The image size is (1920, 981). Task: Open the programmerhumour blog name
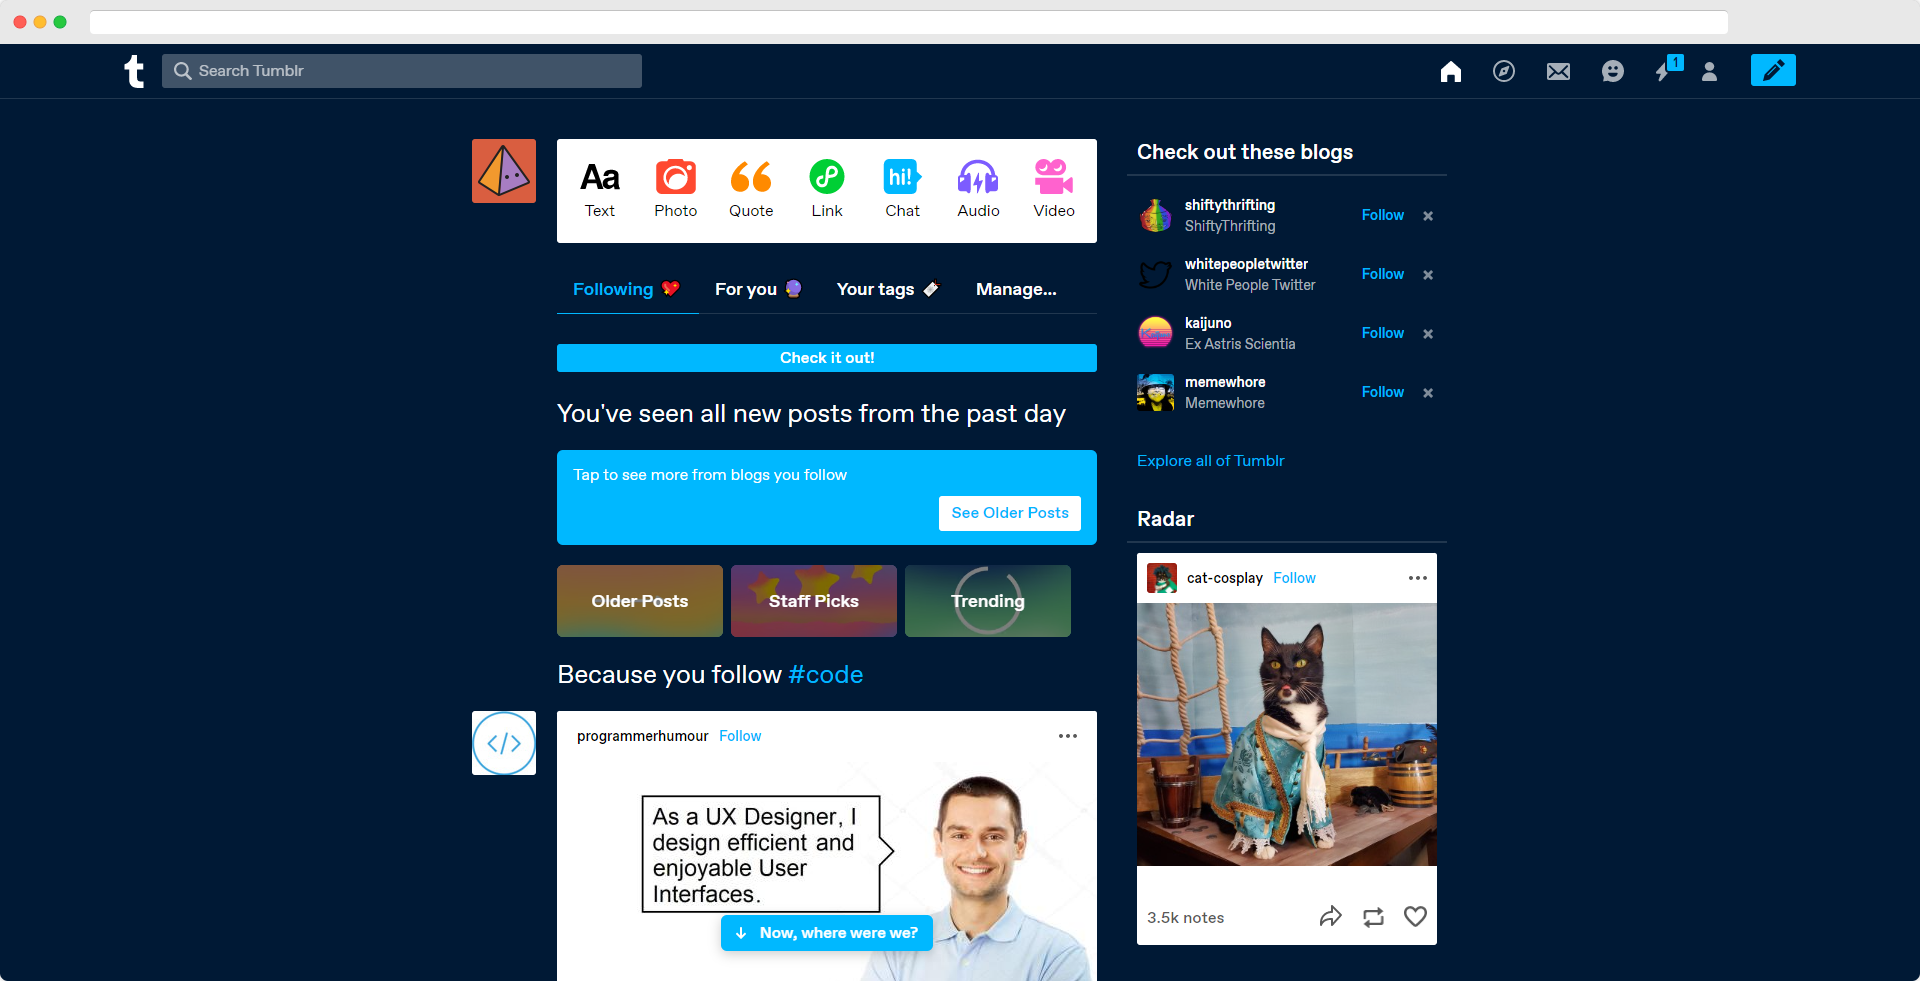642,736
